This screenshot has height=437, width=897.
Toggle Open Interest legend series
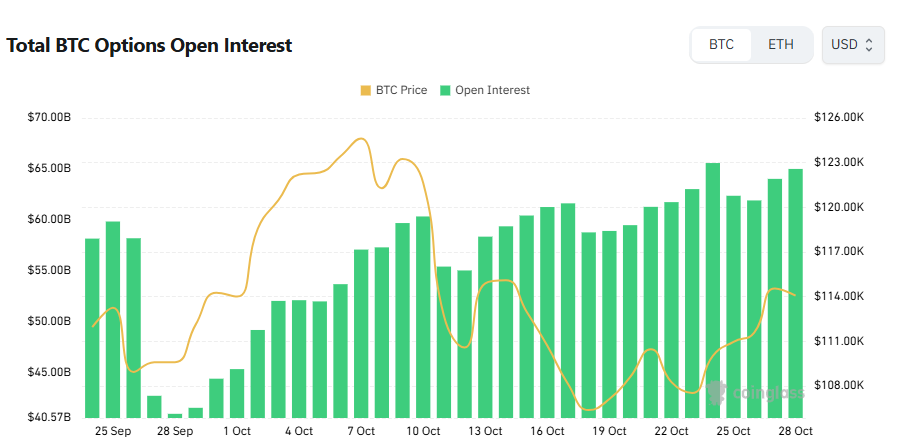[x=492, y=90]
